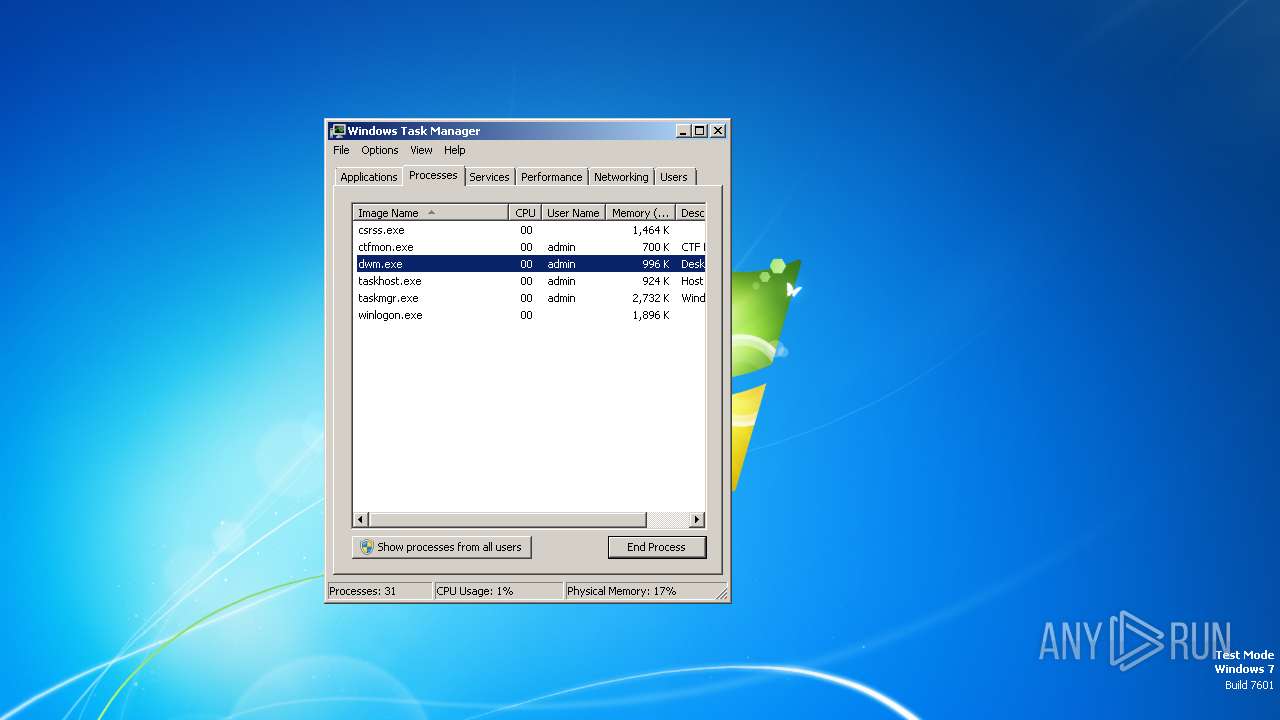1280x720 pixels.
Task: Click the 1,896 K memory value
Action: click(651, 315)
